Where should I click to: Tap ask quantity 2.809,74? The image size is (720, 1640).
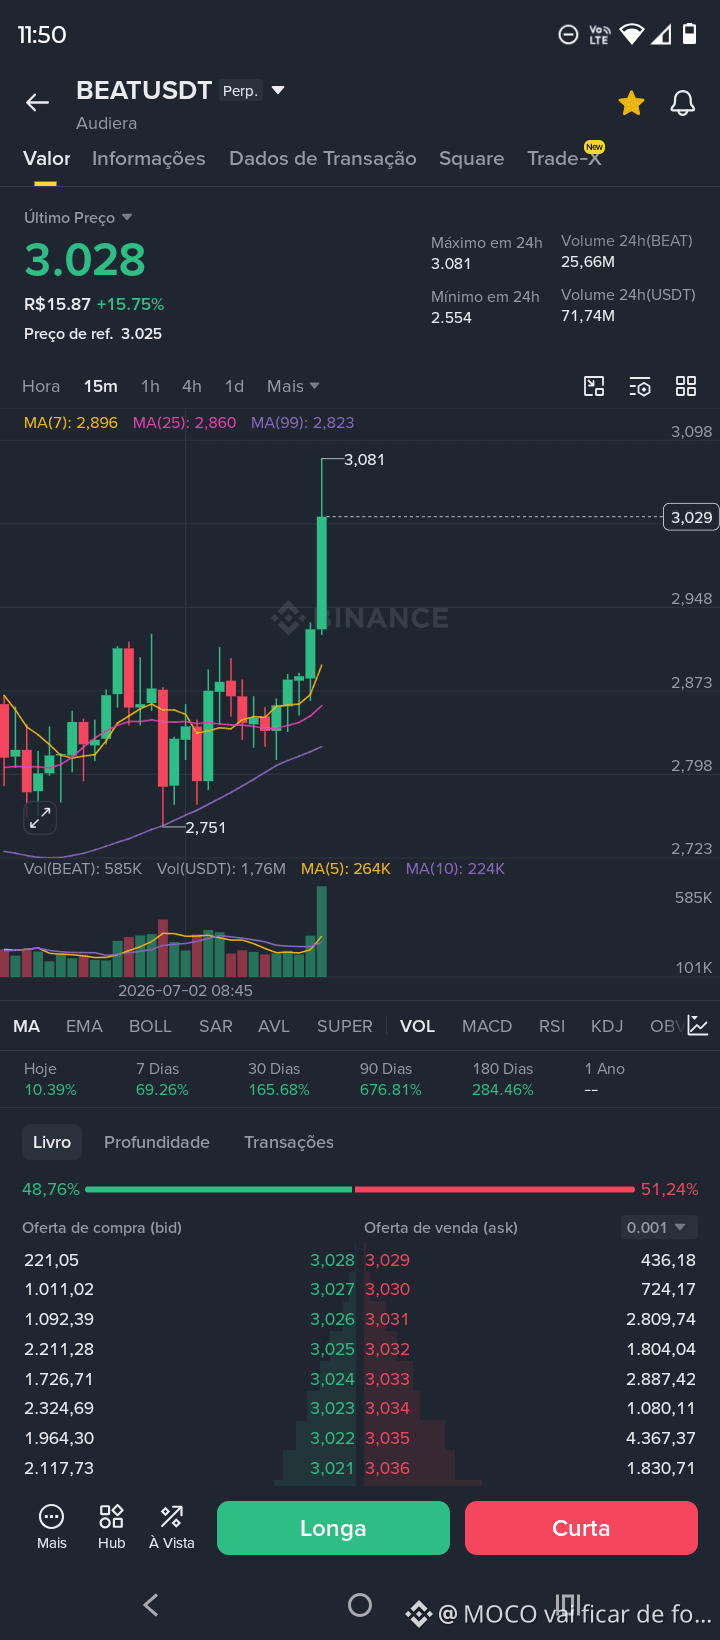pyautogui.click(x=660, y=1319)
